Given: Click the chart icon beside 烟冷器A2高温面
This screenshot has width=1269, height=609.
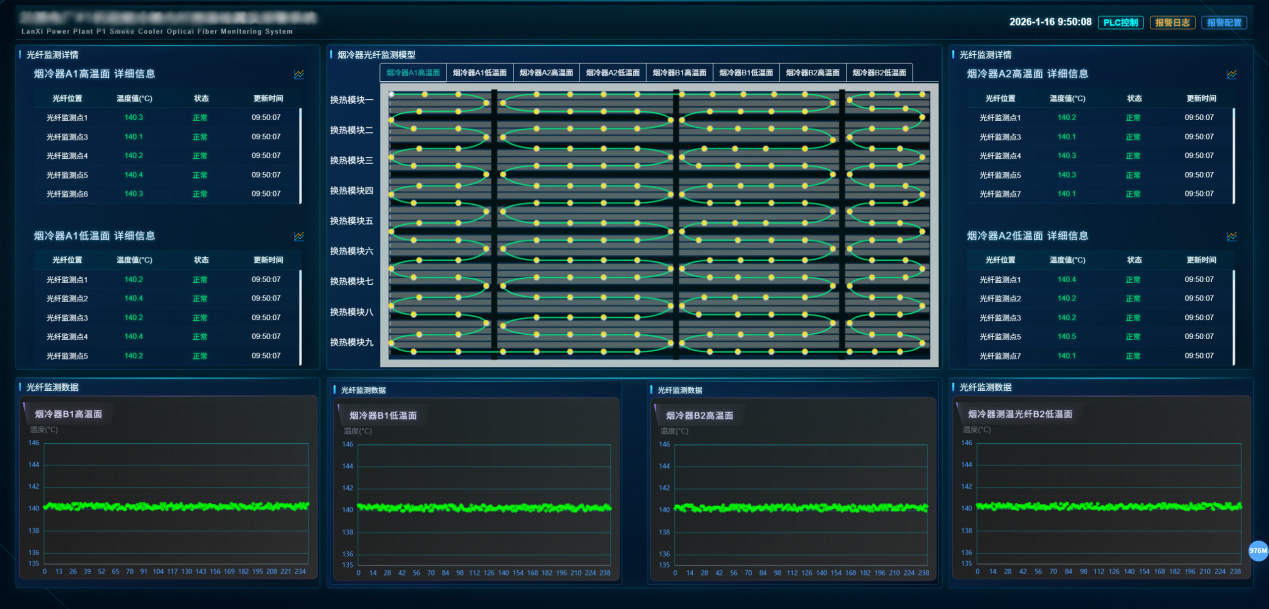Looking at the screenshot, I should pyautogui.click(x=1232, y=74).
